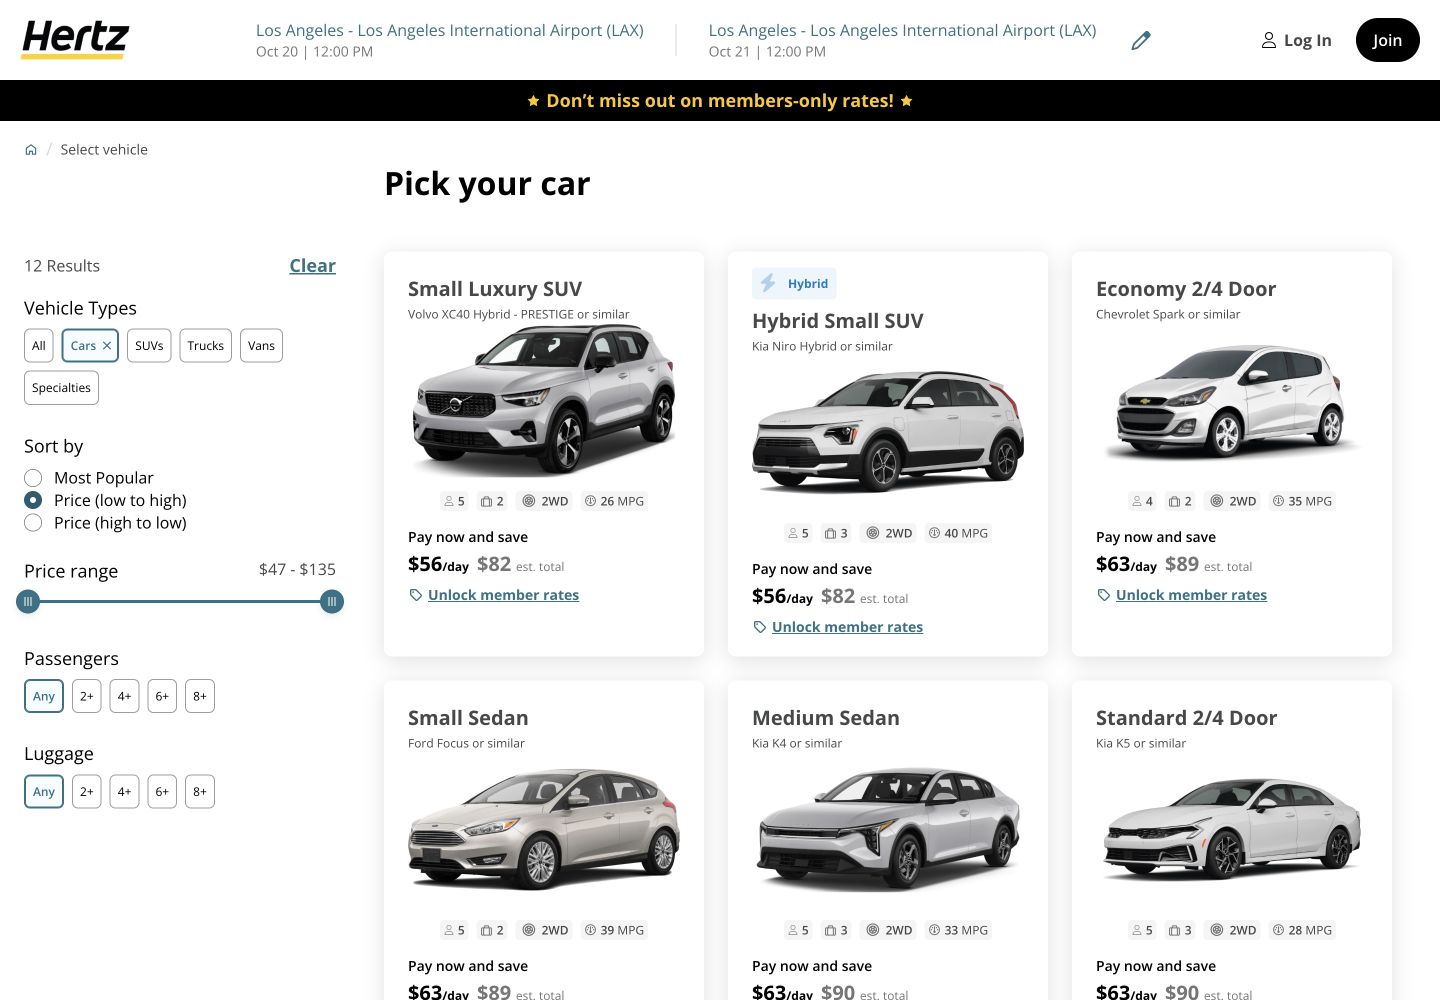Image resolution: width=1440 pixels, height=1000 pixels.
Task: Click the Hertz logo
Action: (75, 40)
